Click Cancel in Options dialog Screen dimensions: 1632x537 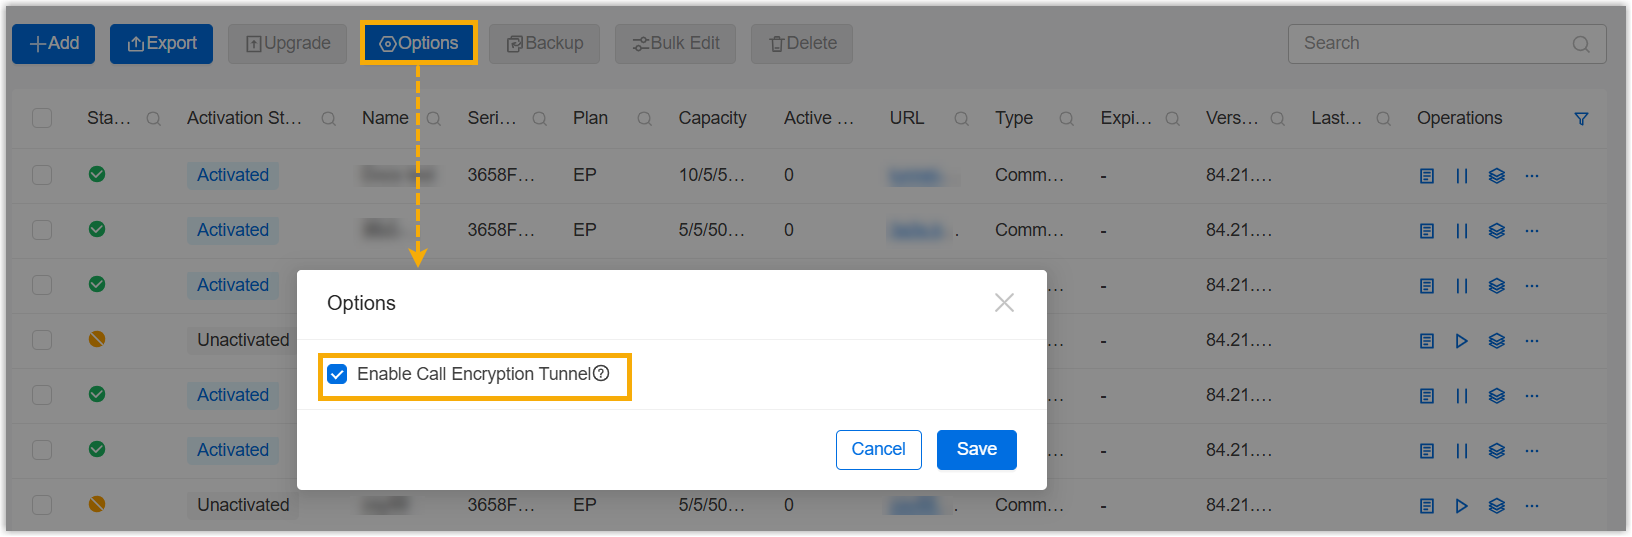pos(878,449)
